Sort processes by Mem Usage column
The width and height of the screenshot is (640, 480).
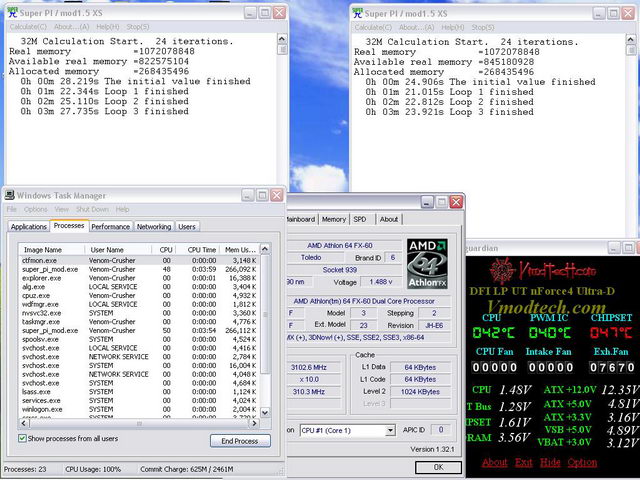240,249
